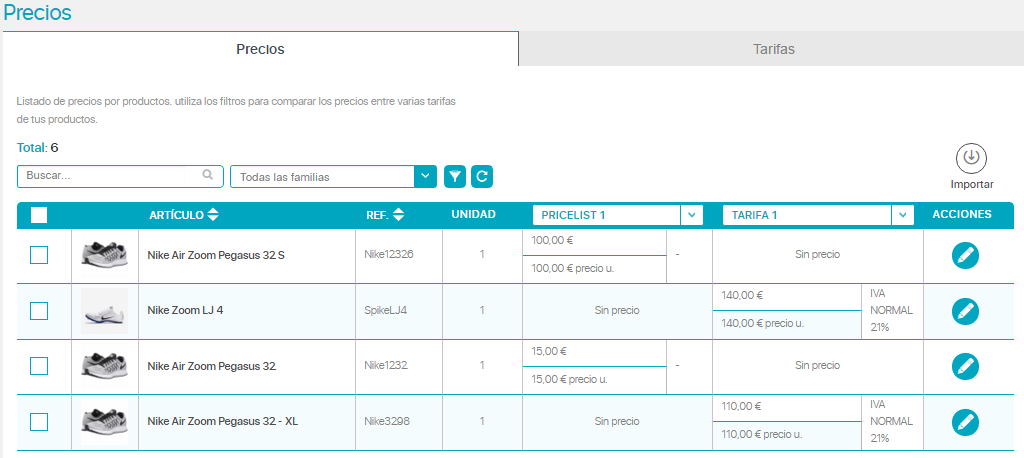The image size is (1024, 458).
Task: Edit price of Nike Air Zoom Pegasus 32 S
Action: (x=965, y=255)
